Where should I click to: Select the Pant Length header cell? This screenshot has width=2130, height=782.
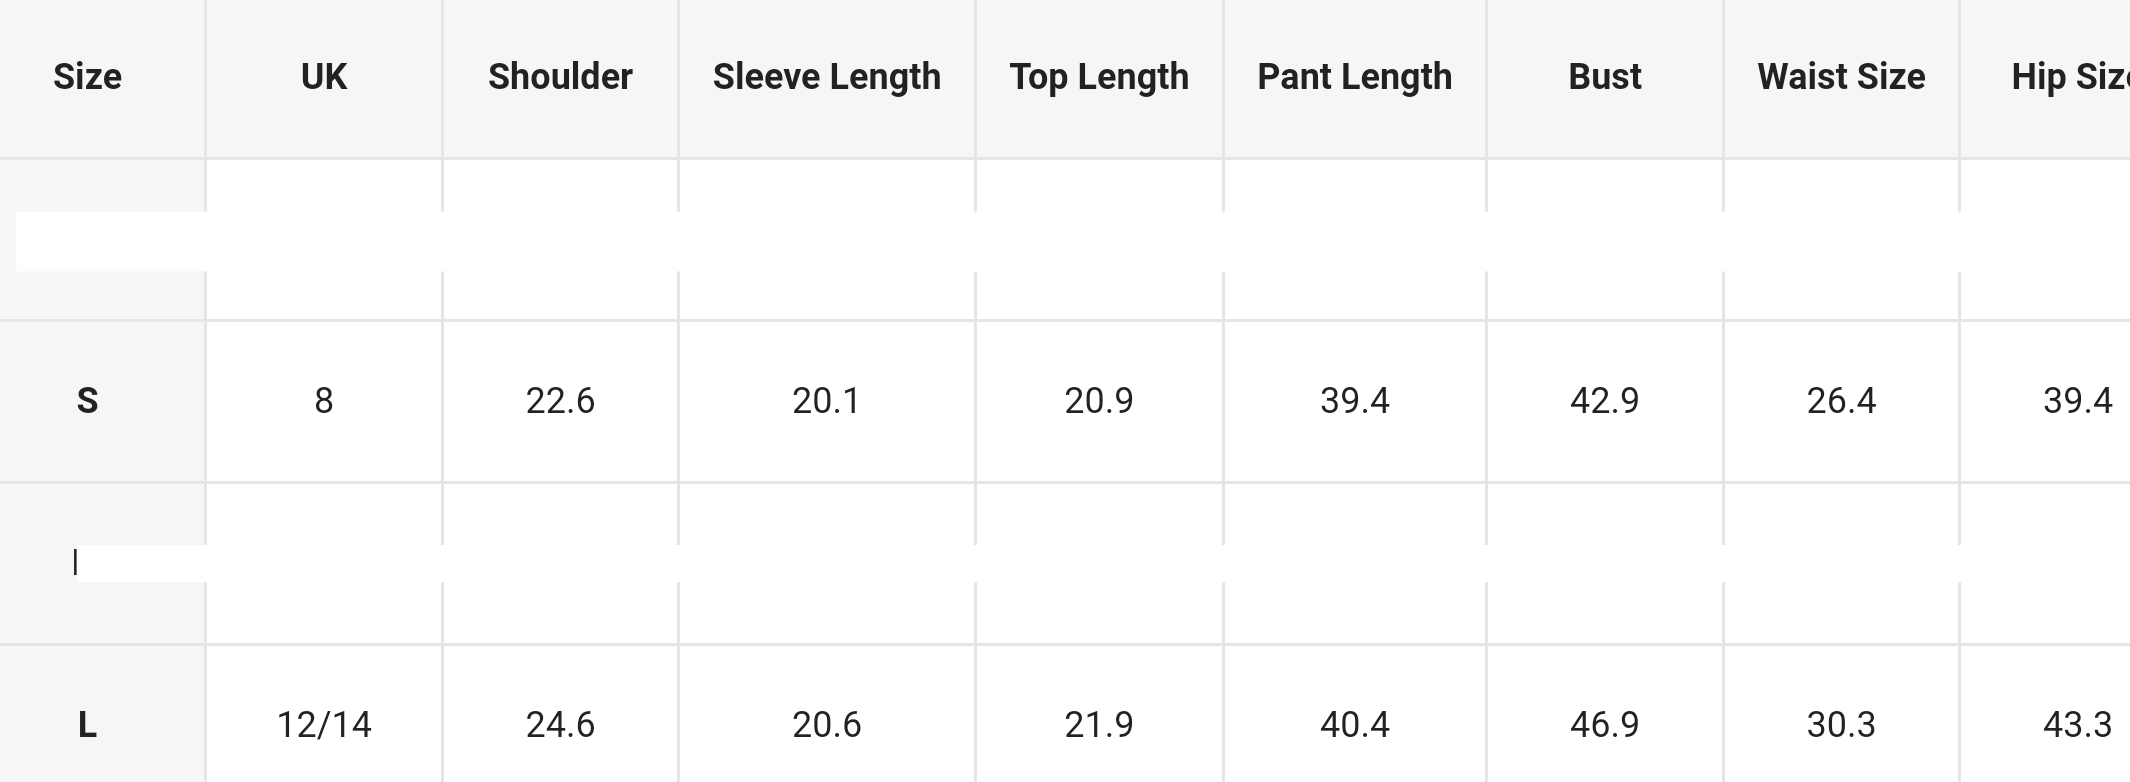(x=1354, y=77)
